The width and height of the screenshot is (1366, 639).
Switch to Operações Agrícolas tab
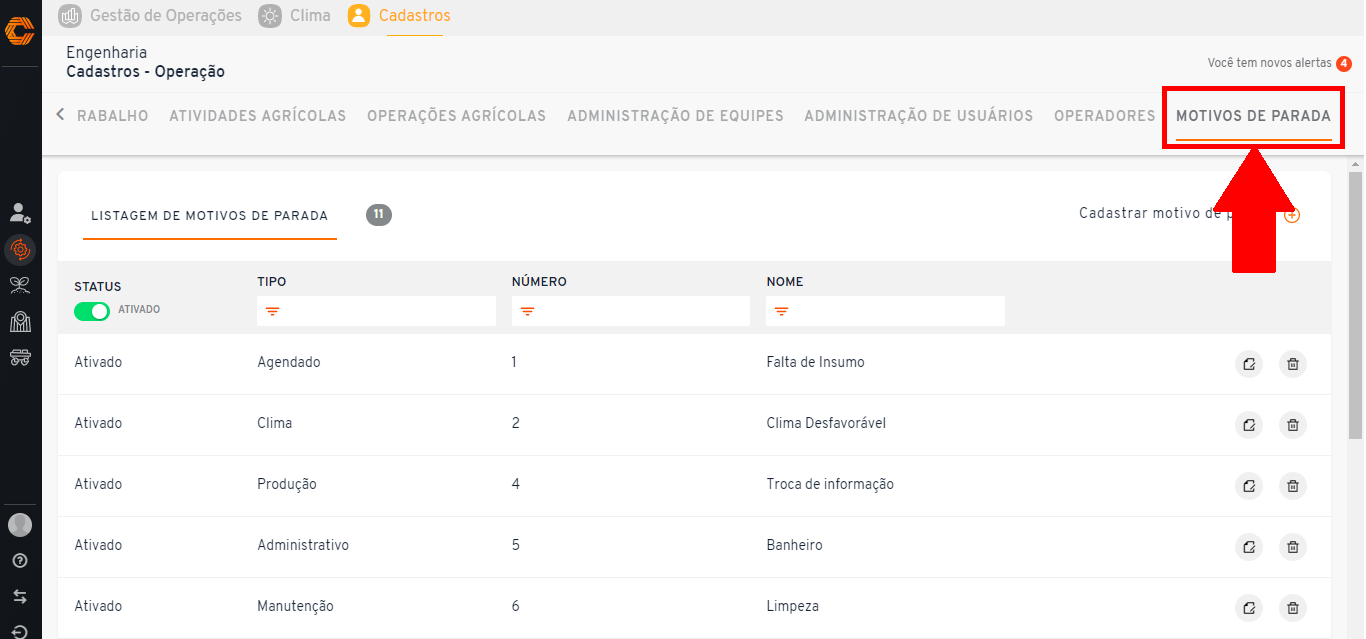[x=457, y=116]
